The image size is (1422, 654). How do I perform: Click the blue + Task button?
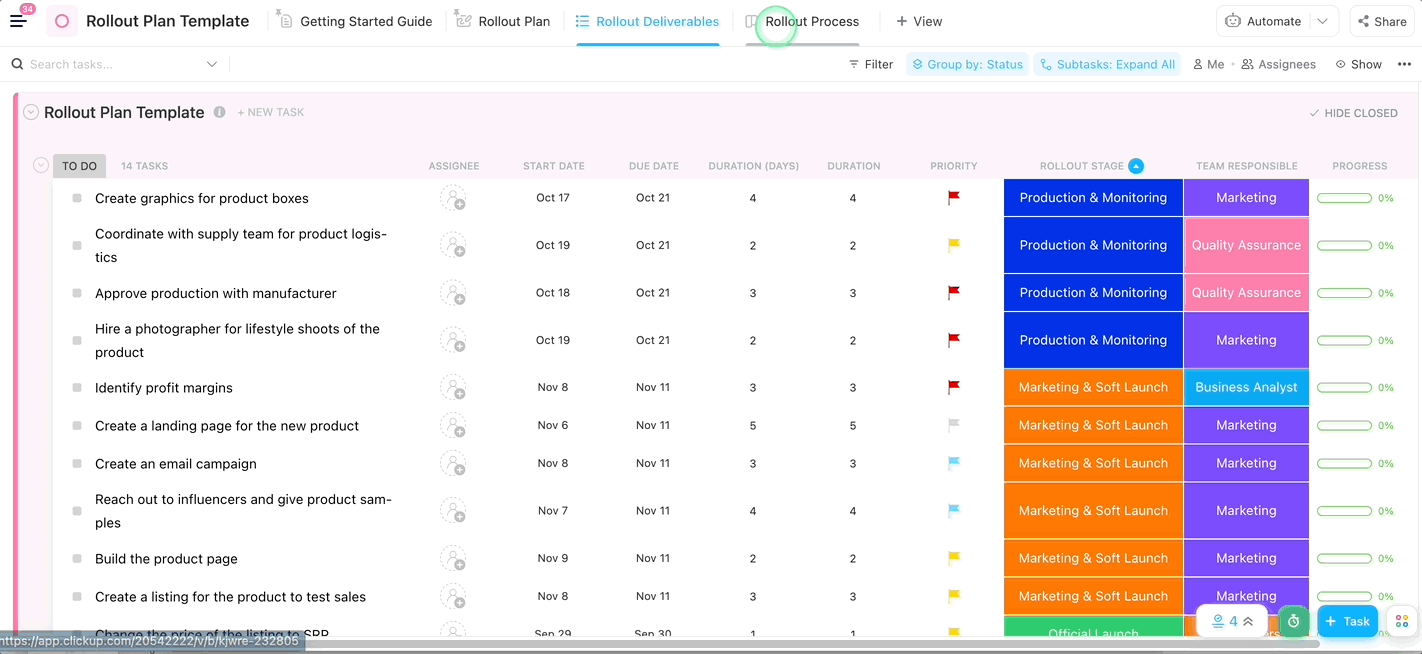point(1347,621)
